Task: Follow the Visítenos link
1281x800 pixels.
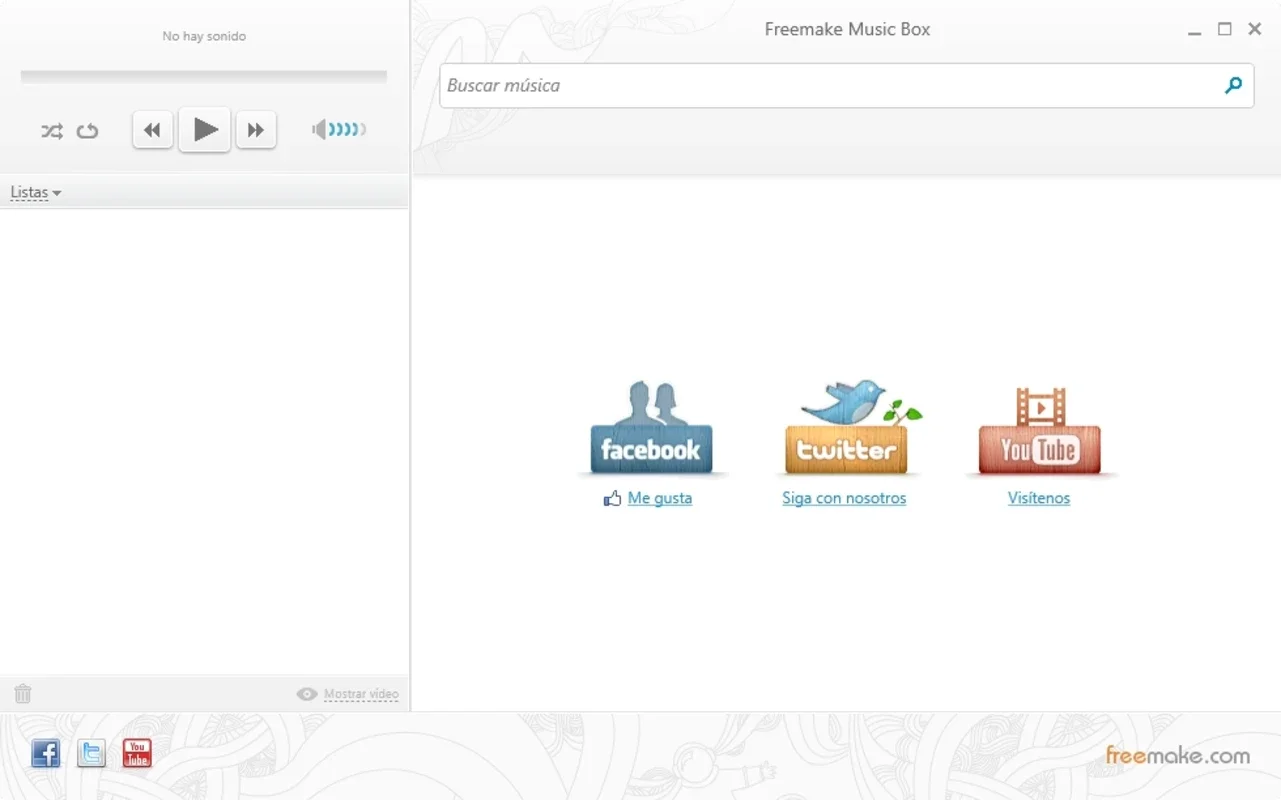Action: pos(1039,498)
